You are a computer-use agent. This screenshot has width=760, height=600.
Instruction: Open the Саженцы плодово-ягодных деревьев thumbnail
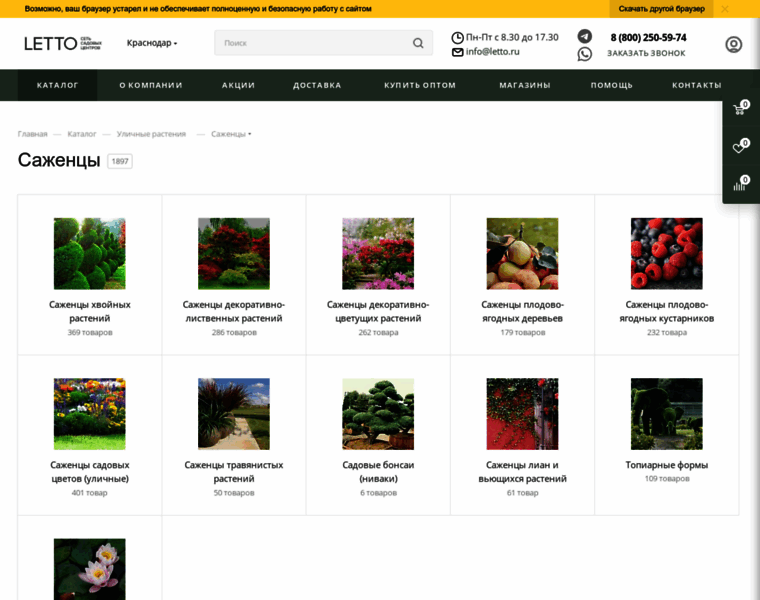pyautogui.click(x=522, y=253)
